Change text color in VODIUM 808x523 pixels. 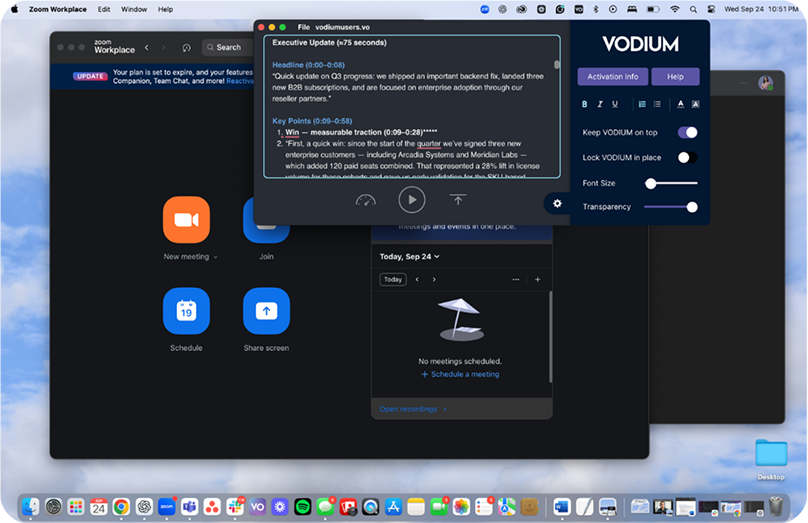tap(680, 104)
